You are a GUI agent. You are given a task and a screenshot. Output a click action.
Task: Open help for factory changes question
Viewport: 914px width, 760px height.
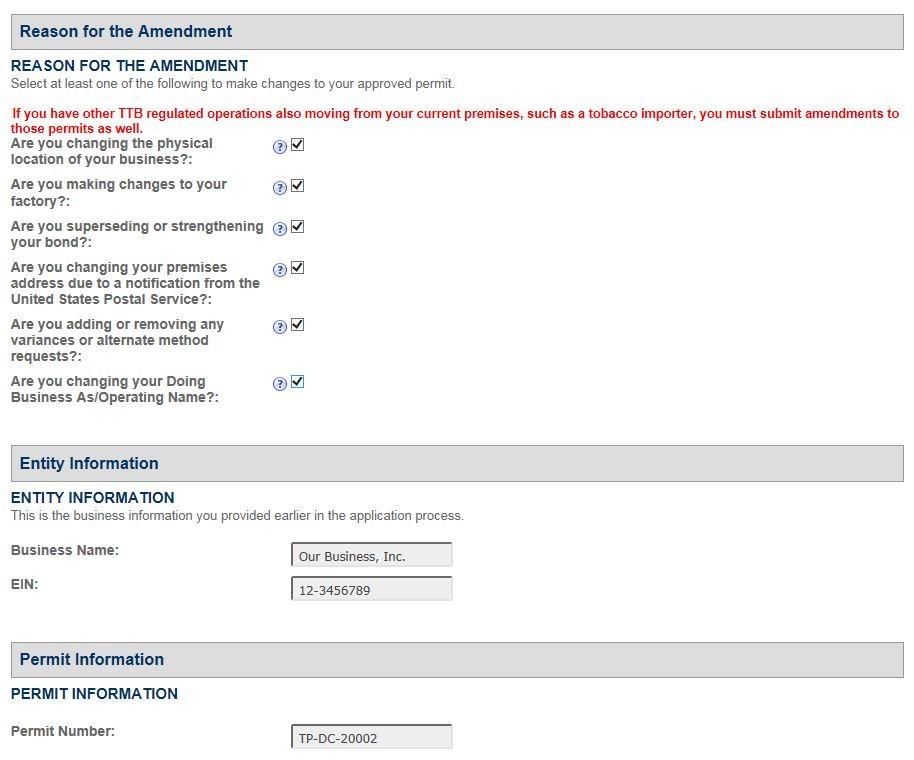click(x=280, y=187)
